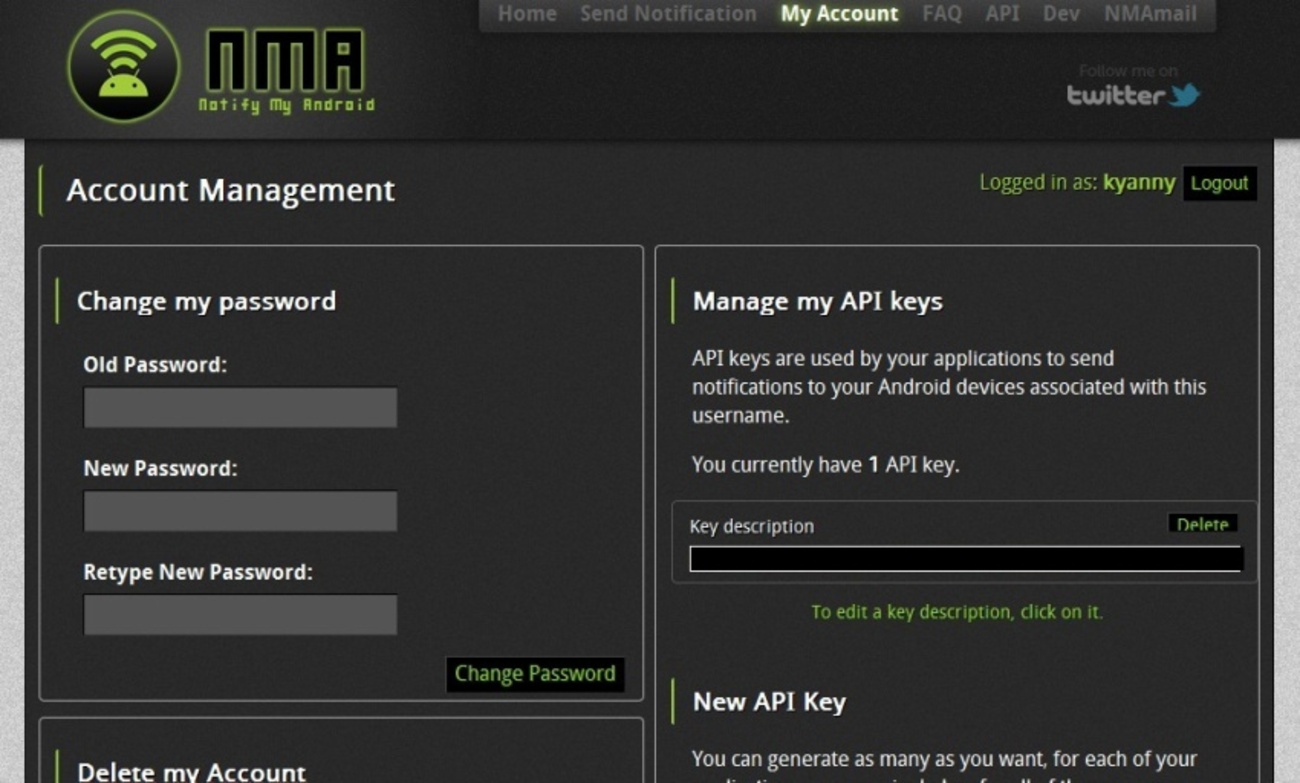Viewport: 1300px width, 783px height.
Task: Open the FAQ page
Action: click(941, 14)
